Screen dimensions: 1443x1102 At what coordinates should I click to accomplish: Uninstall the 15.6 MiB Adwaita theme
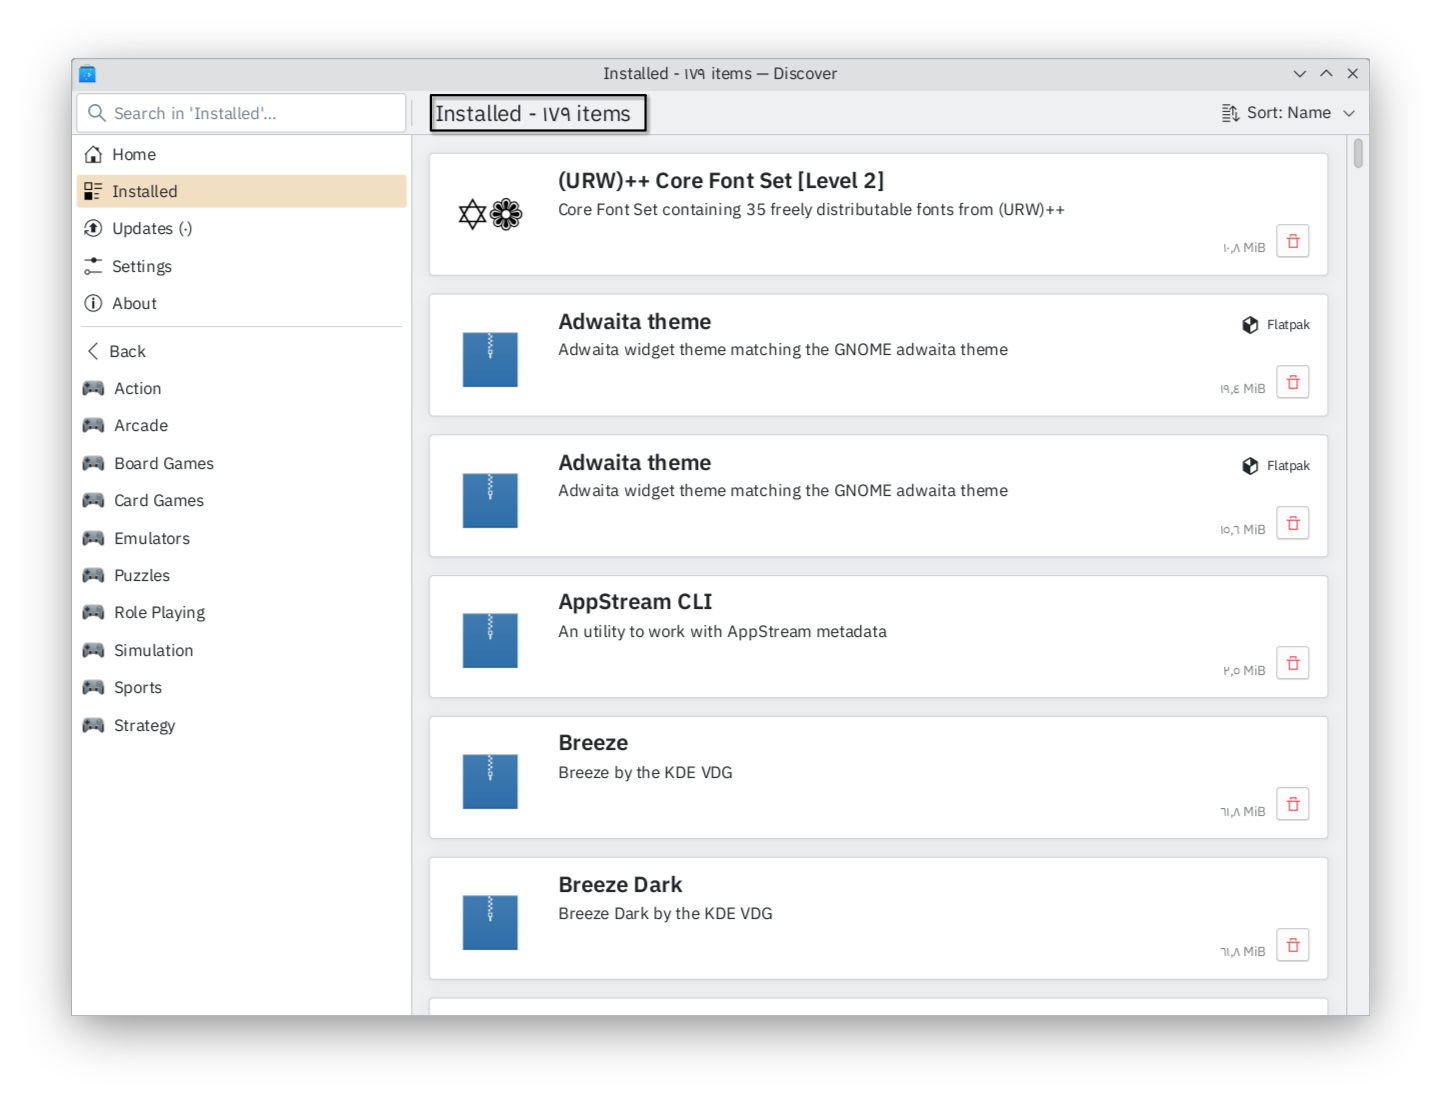tap(1293, 523)
